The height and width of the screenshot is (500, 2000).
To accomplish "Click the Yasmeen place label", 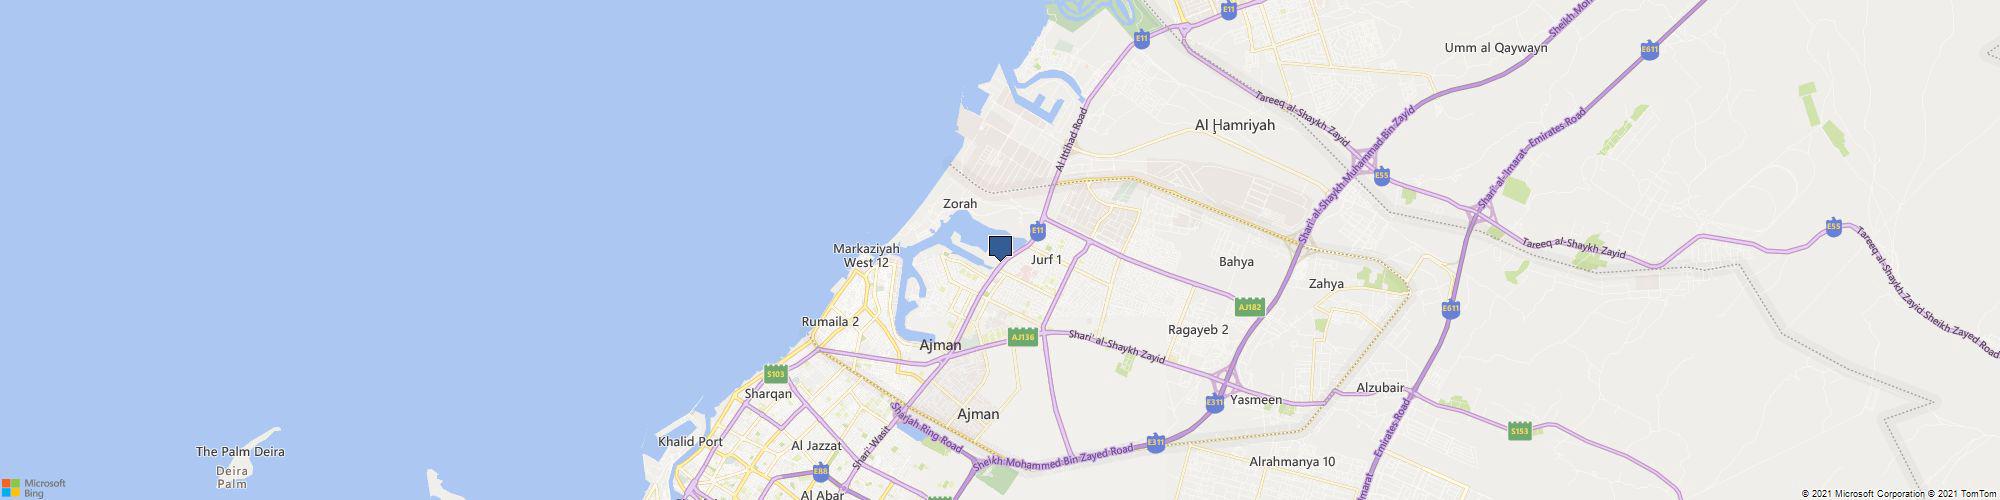I will click(x=1256, y=400).
